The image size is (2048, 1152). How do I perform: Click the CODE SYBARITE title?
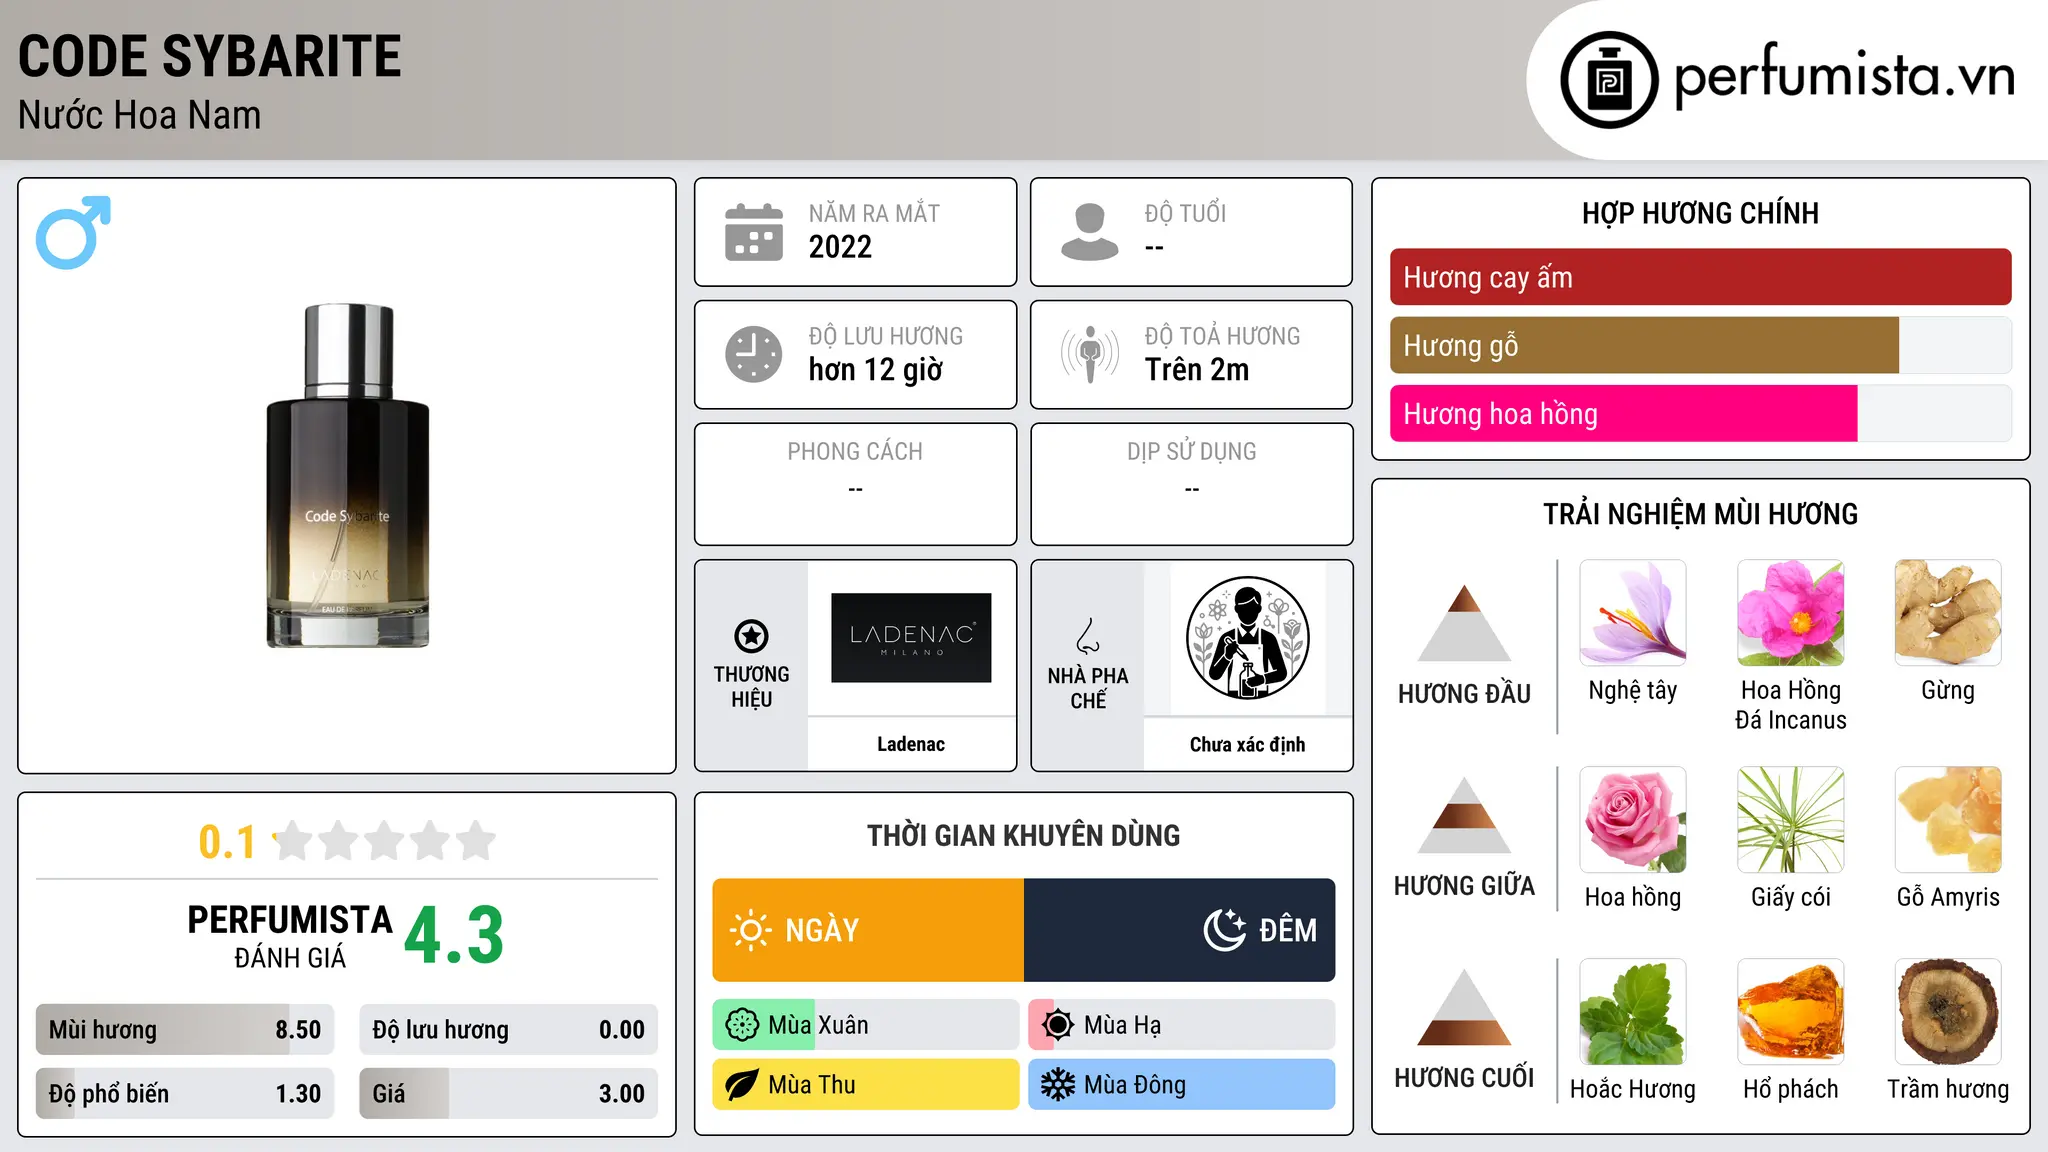[x=210, y=56]
